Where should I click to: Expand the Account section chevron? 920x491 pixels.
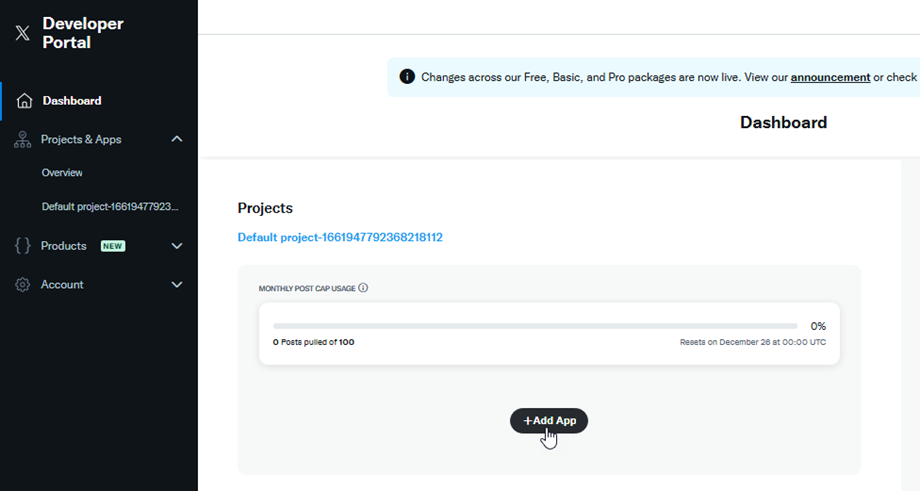click(177, 285)
